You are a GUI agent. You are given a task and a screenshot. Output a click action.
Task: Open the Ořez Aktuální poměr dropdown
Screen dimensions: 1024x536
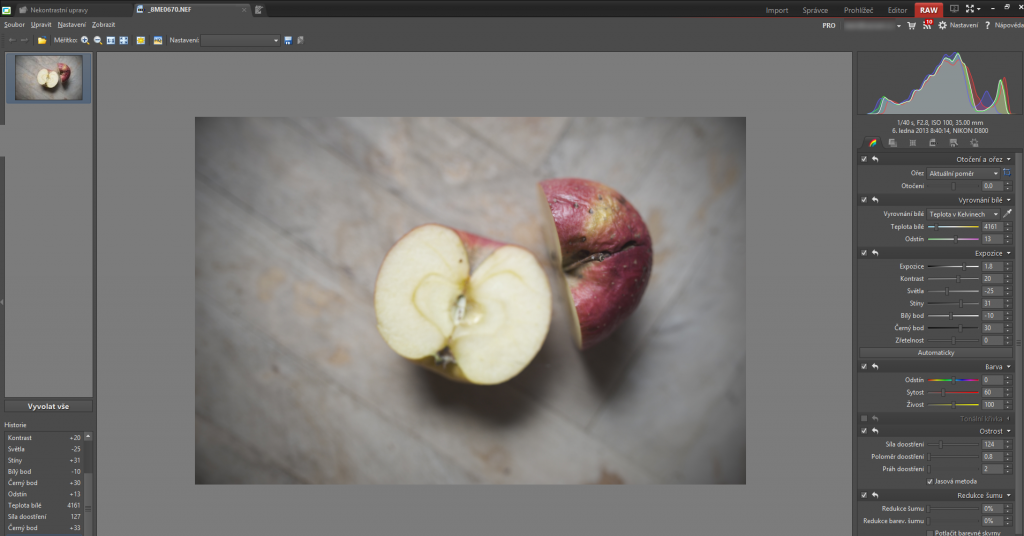pos(963,173)
